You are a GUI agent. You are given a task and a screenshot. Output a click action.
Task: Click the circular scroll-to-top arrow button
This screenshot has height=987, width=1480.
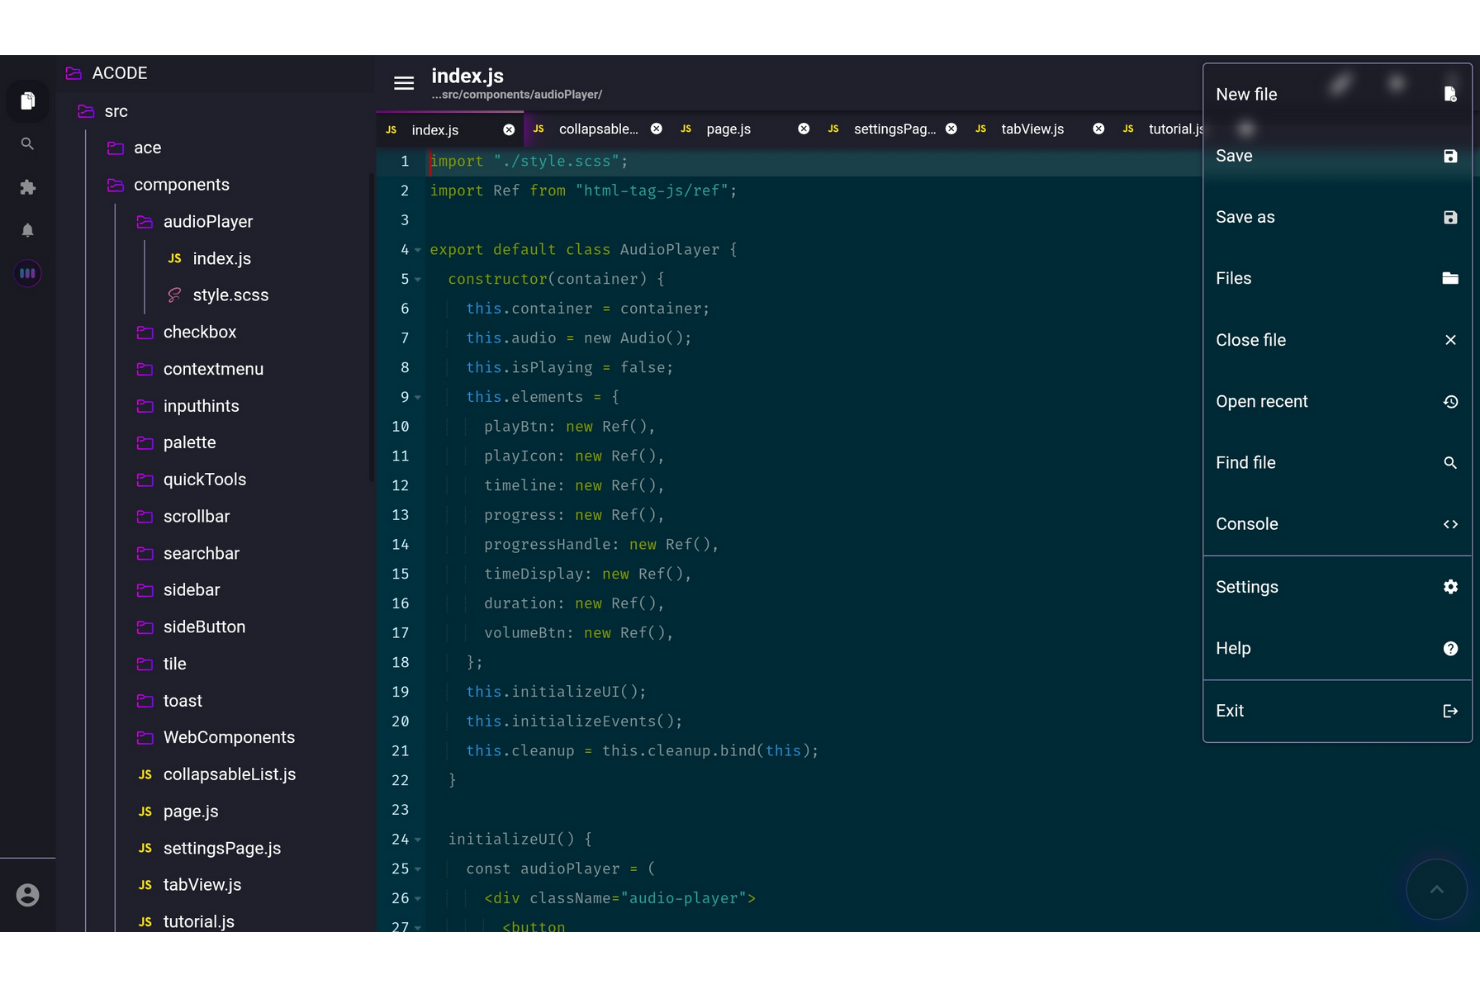[x=1436, y=888]
